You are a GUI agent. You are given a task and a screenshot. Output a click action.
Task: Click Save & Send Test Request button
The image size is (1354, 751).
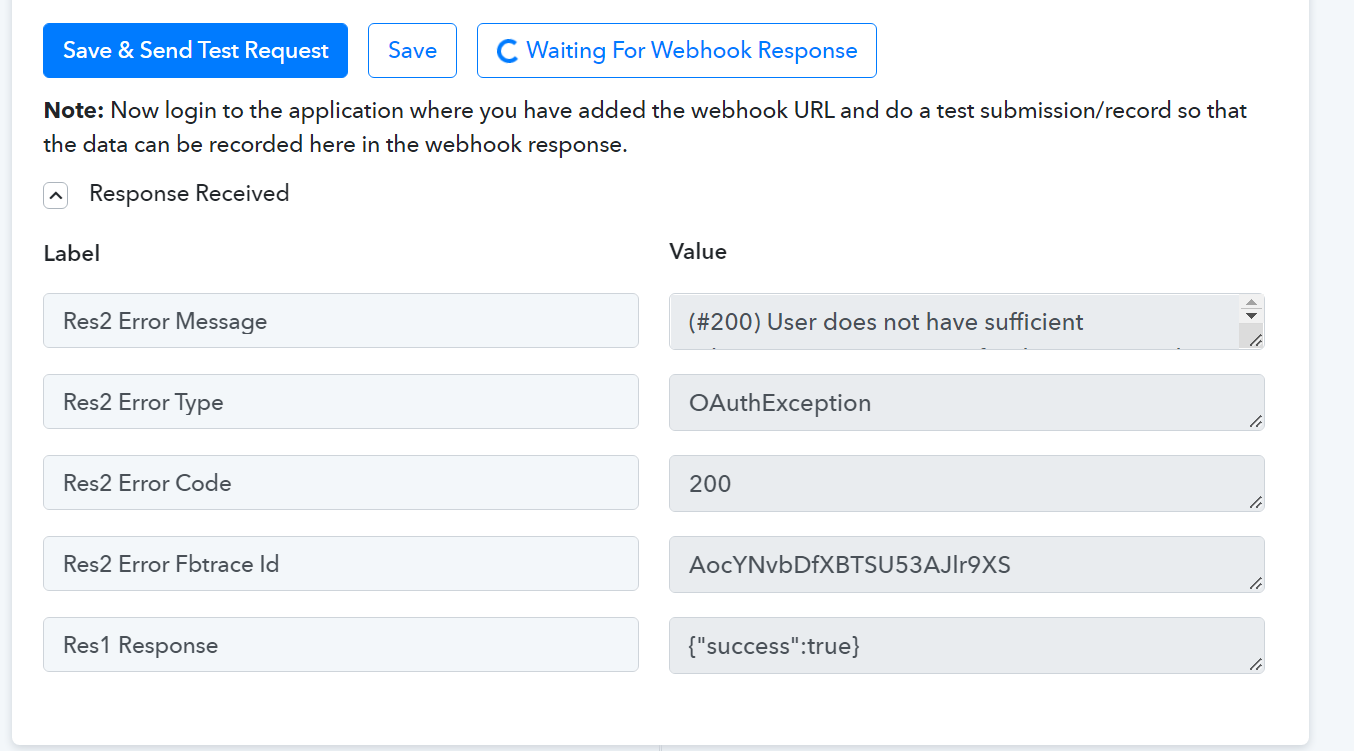(x=195, y=50)
